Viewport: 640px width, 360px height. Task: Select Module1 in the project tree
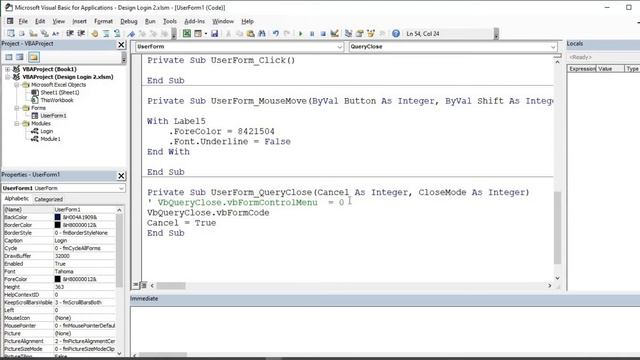pyautogui.click(x=50, y=139)
